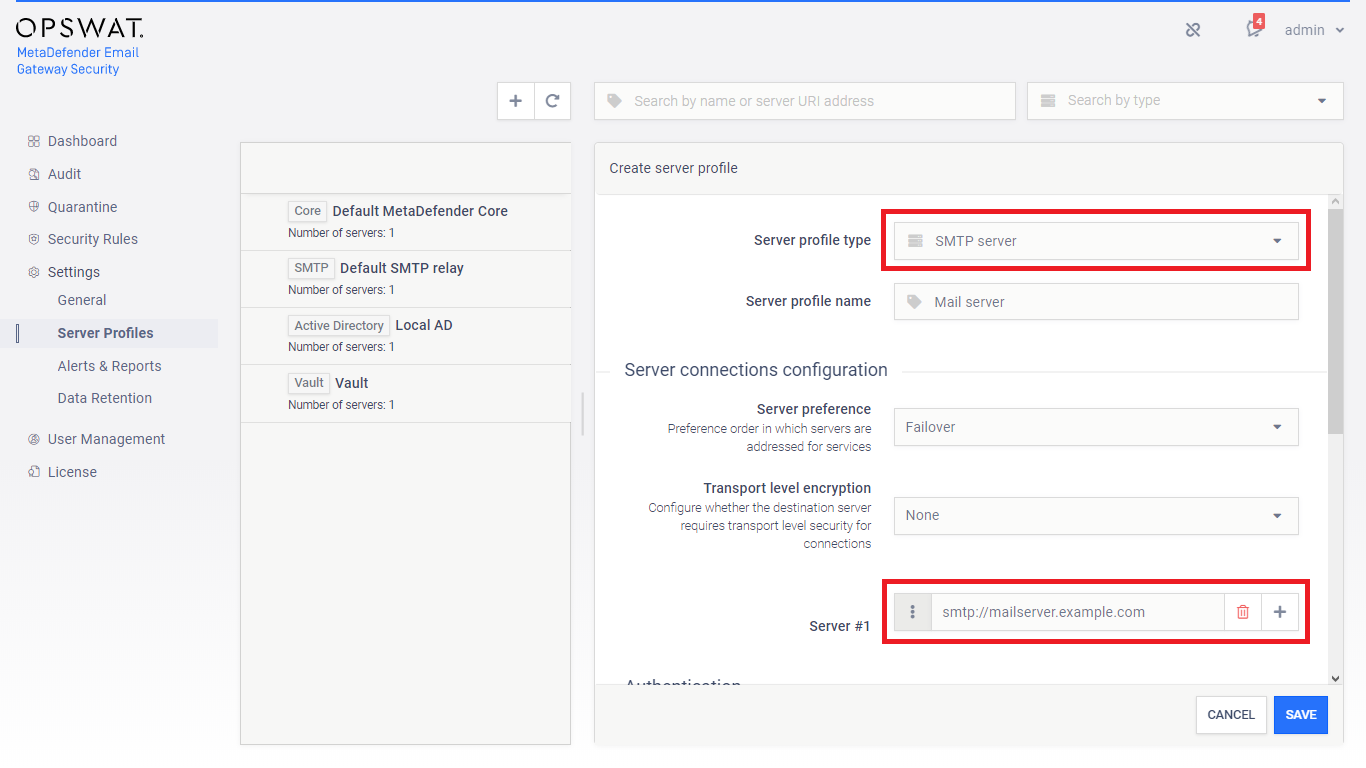Open the Server preference Failover dropdown

tap(1096, 427)
